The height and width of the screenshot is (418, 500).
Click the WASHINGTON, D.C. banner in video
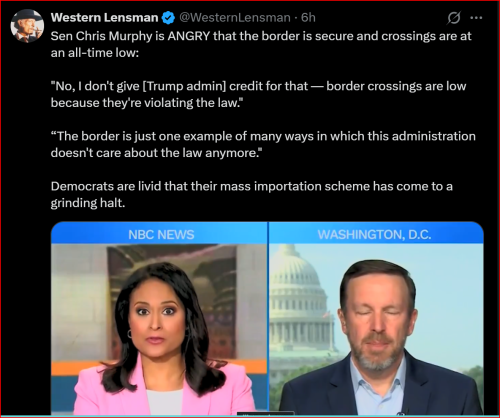(376, 233)
